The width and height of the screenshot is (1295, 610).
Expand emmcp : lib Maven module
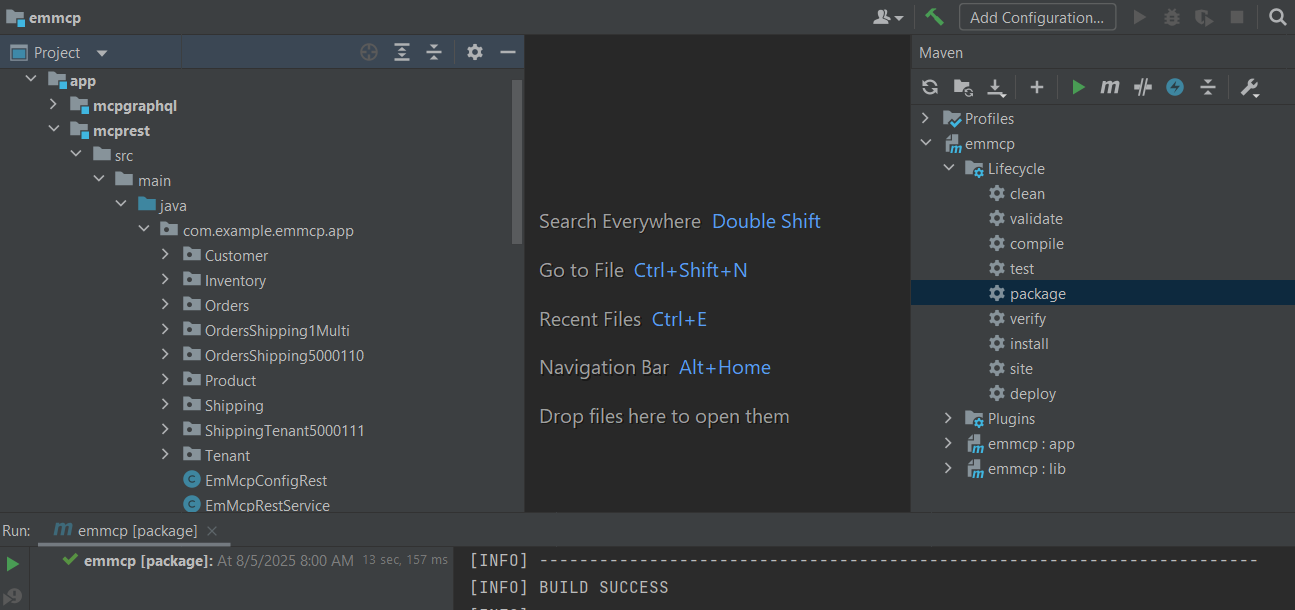[x=949, y=468]
